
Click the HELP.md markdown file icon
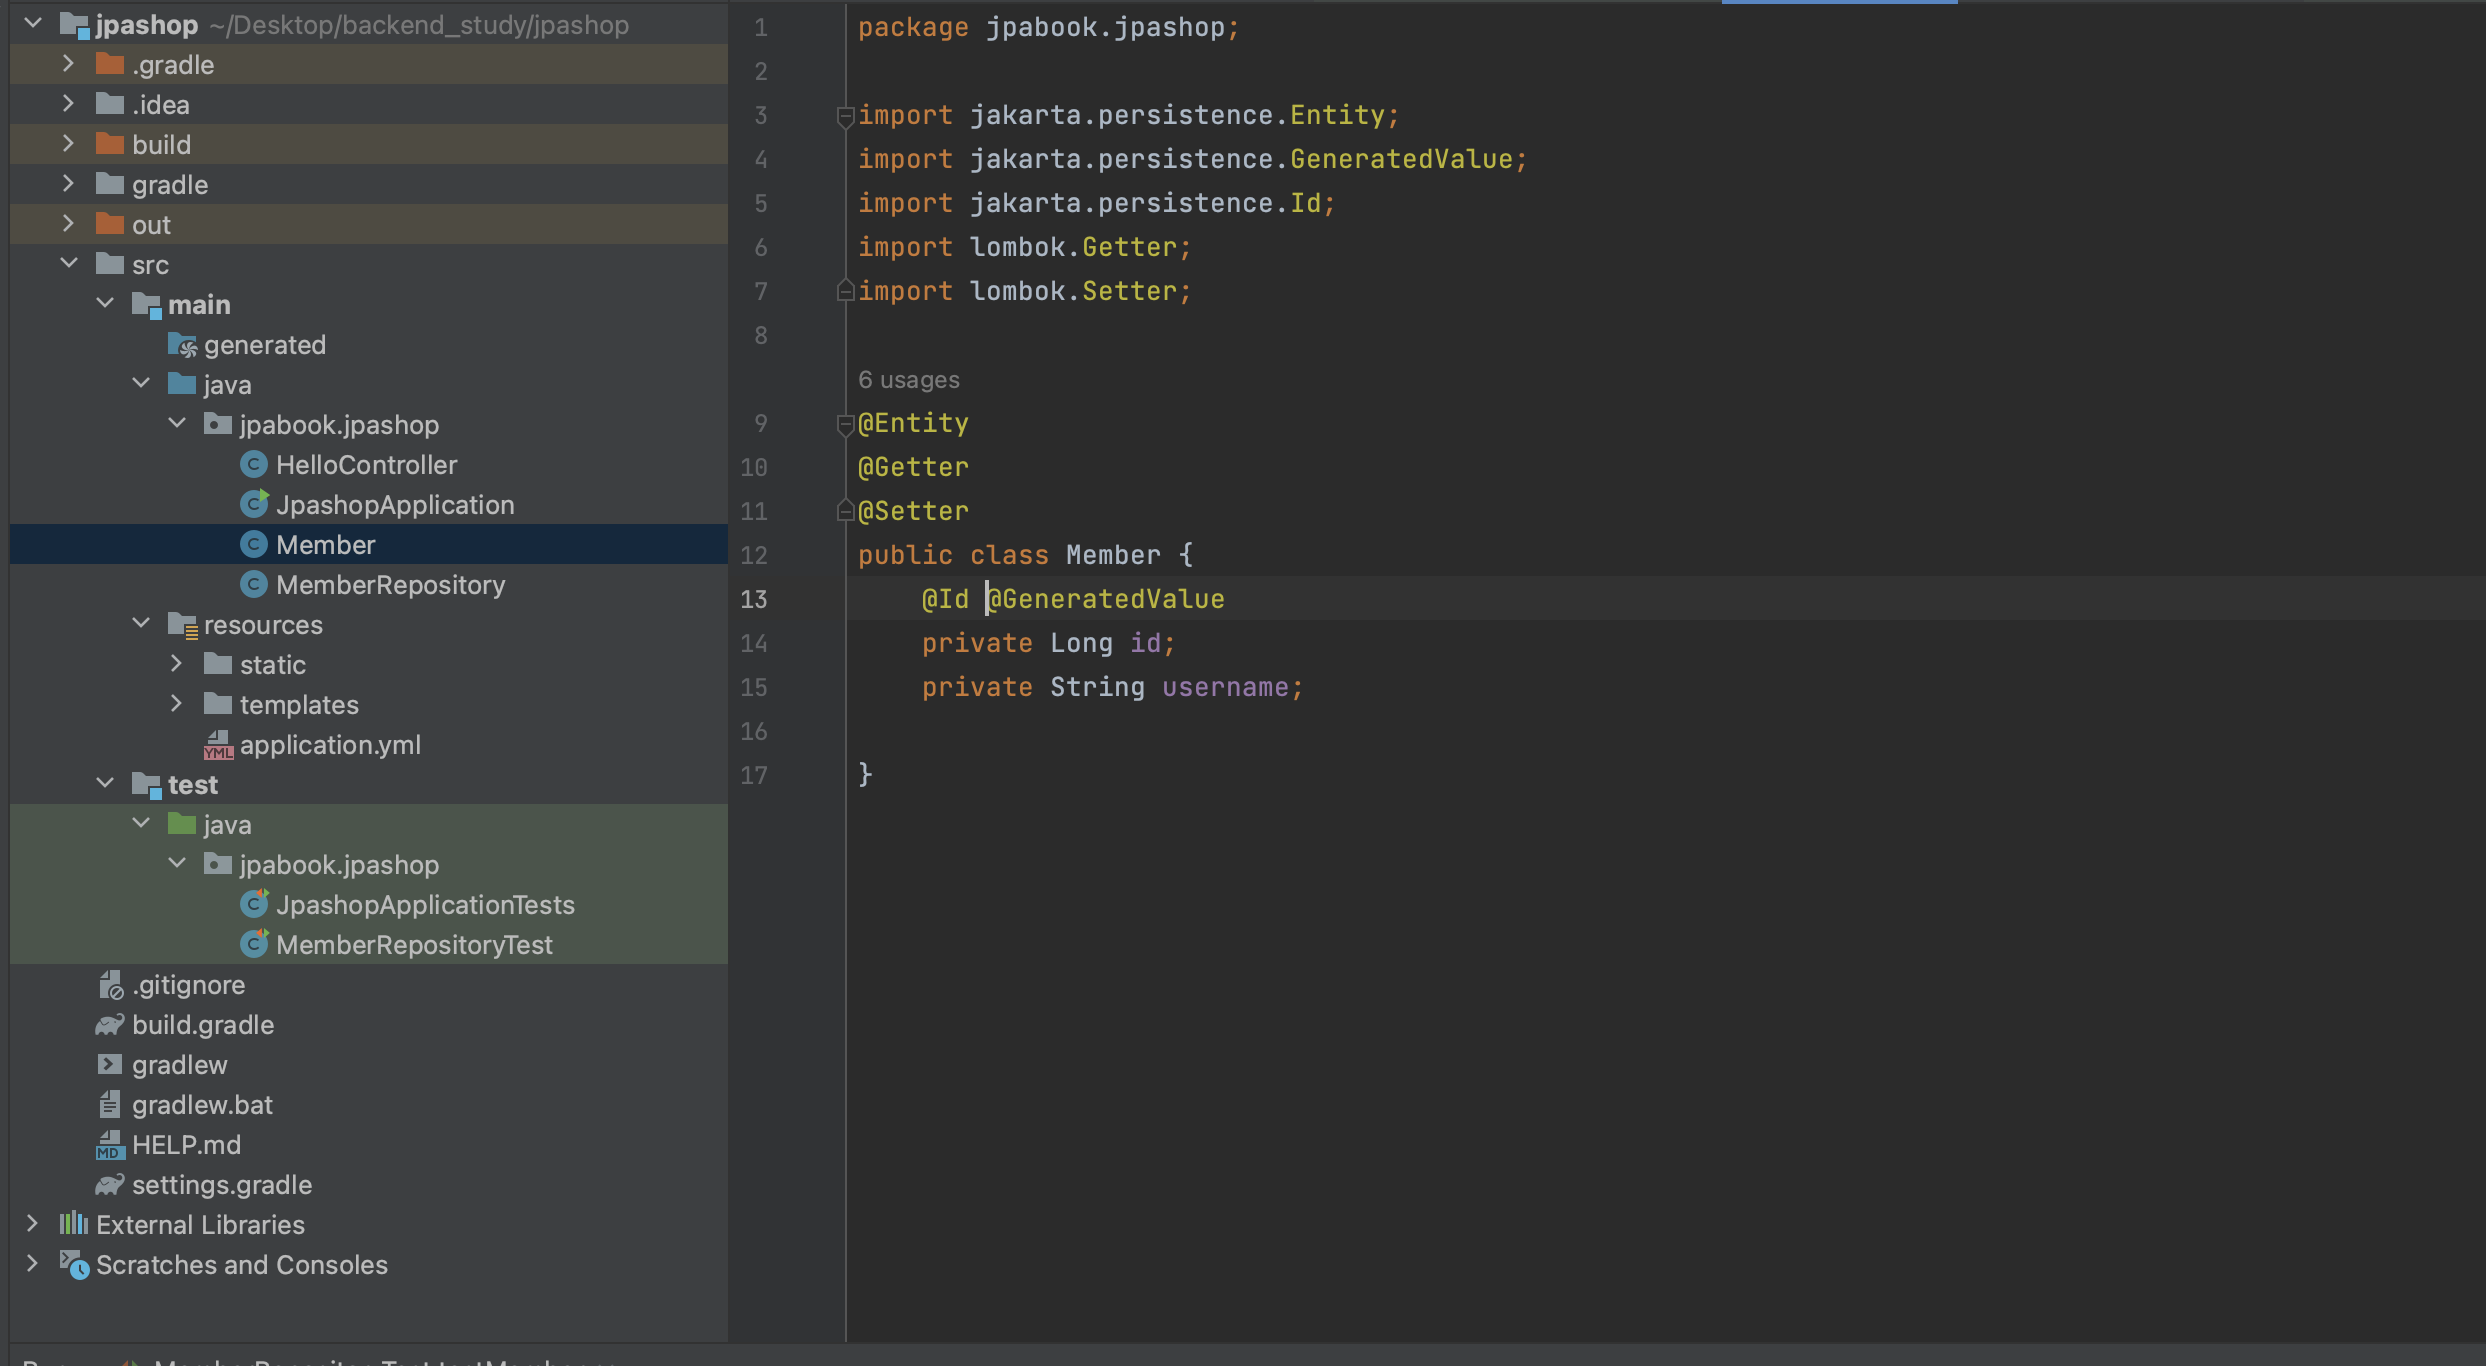(x=110, y=1145)
